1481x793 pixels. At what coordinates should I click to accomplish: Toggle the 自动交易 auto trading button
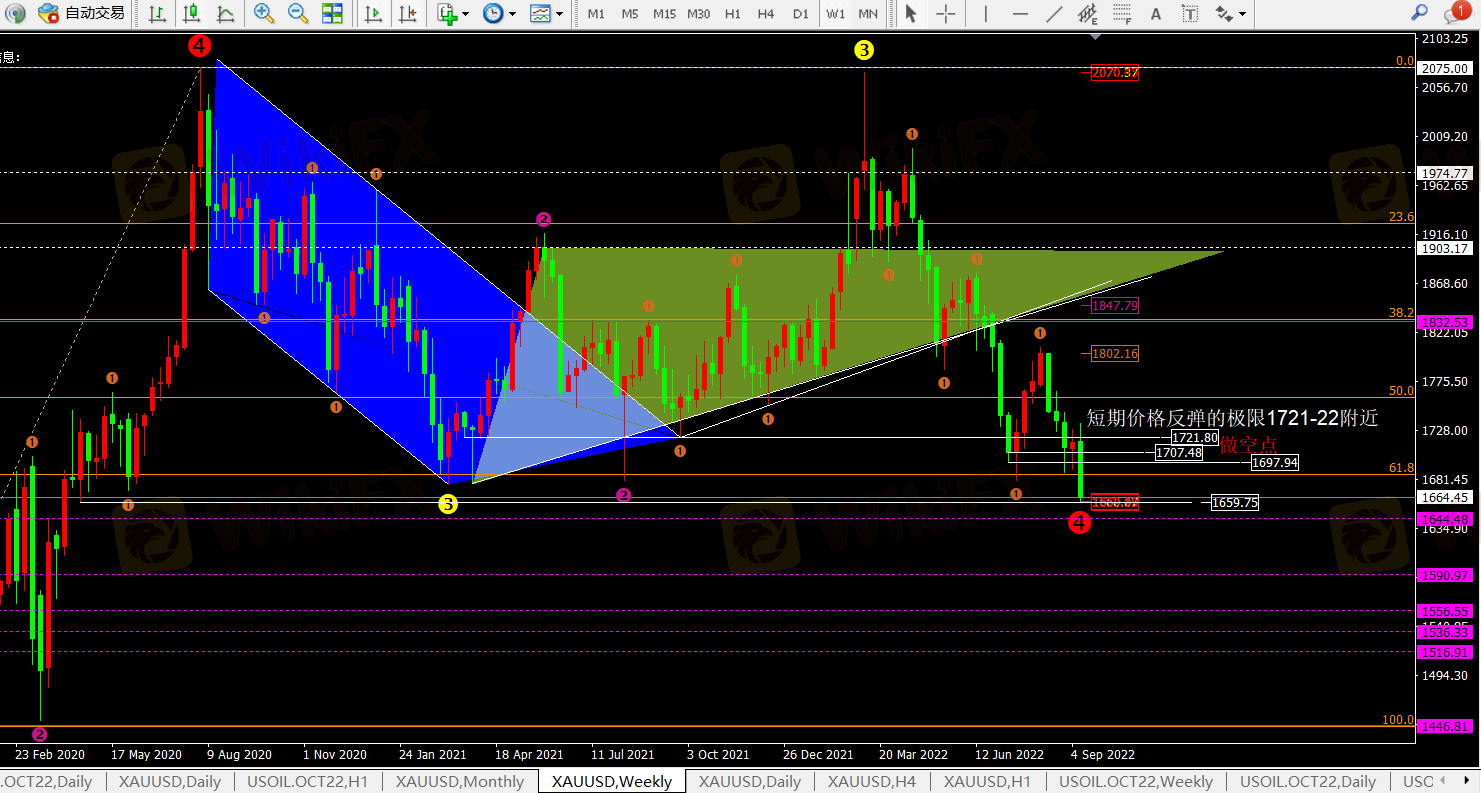coord(82,14)
